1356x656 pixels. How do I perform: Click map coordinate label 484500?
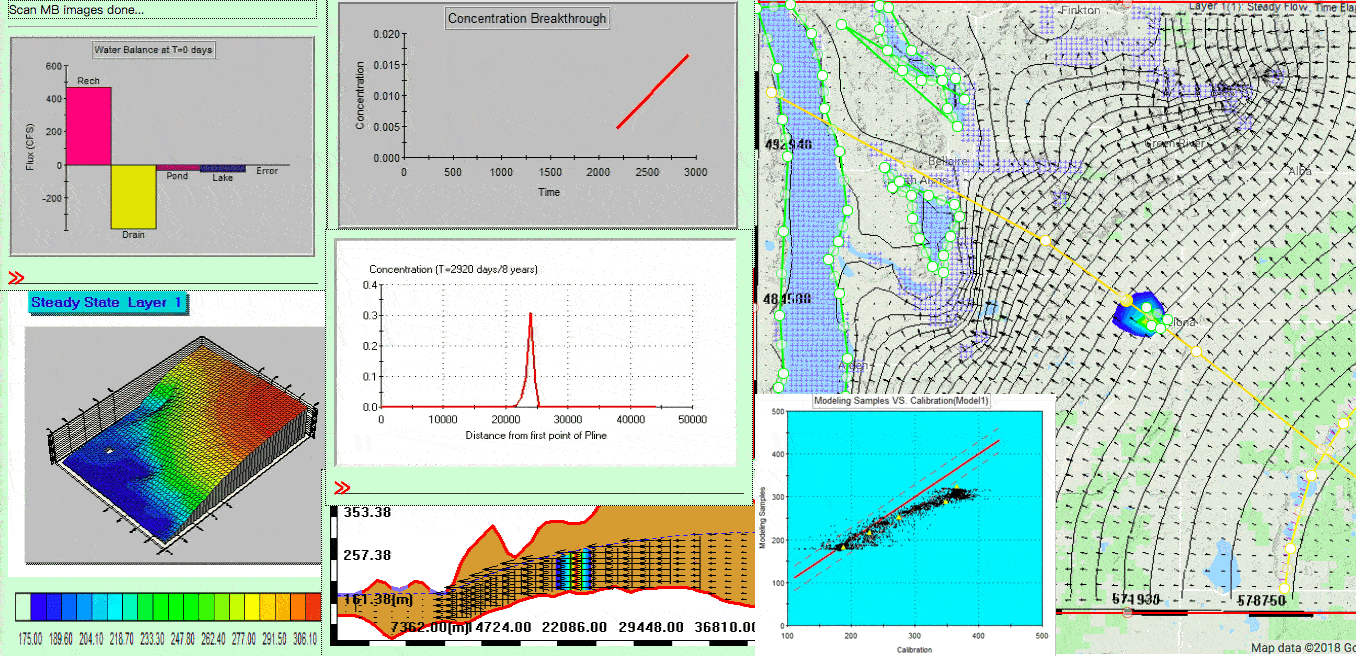[x=789, y=298]
